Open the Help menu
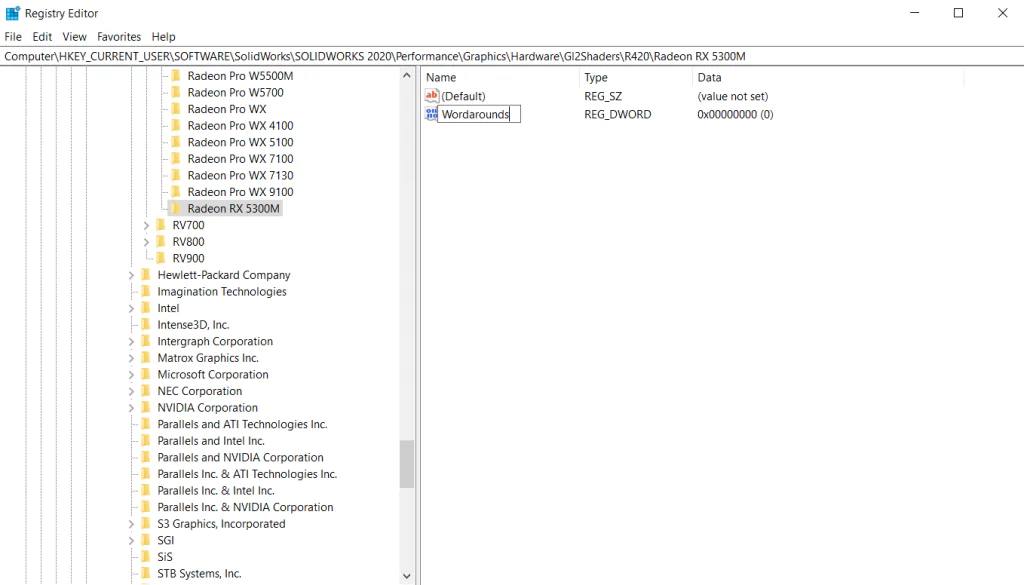This screenshot has height=585, width=1024. point(163,37)
